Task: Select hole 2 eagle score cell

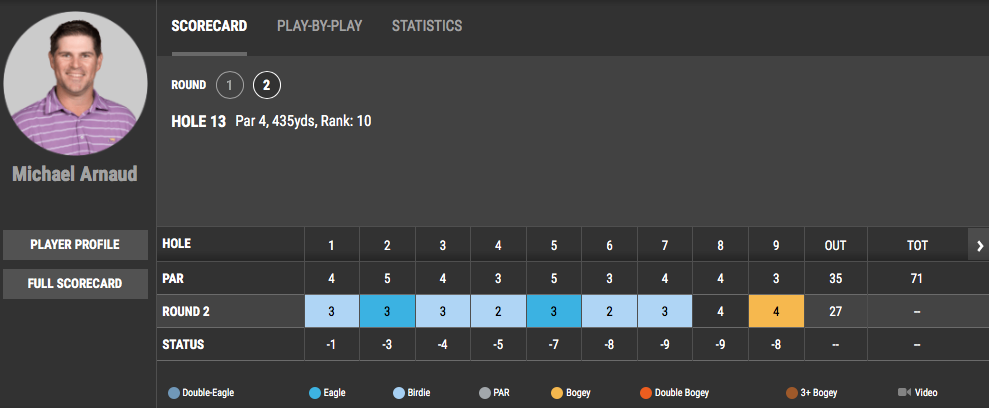Action: point(387,311)
